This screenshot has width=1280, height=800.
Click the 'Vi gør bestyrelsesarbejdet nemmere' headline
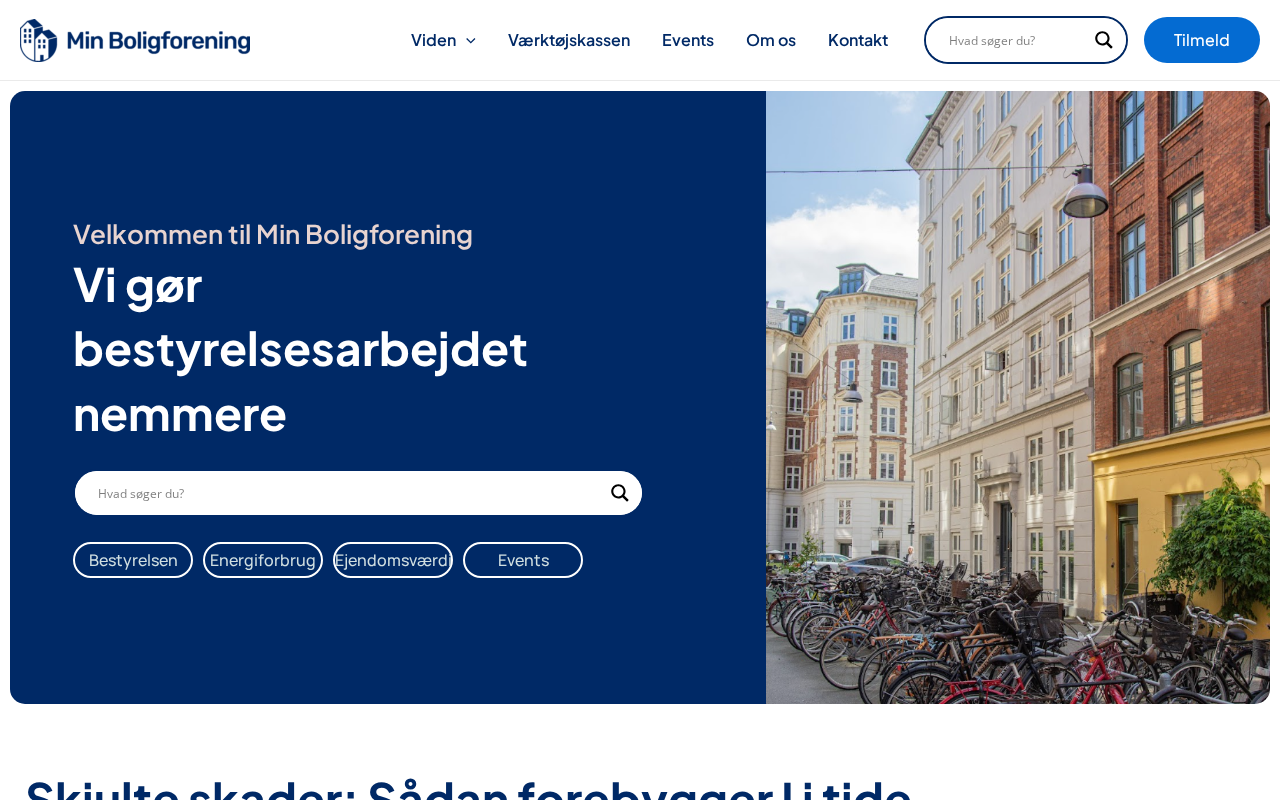(300, 349)
